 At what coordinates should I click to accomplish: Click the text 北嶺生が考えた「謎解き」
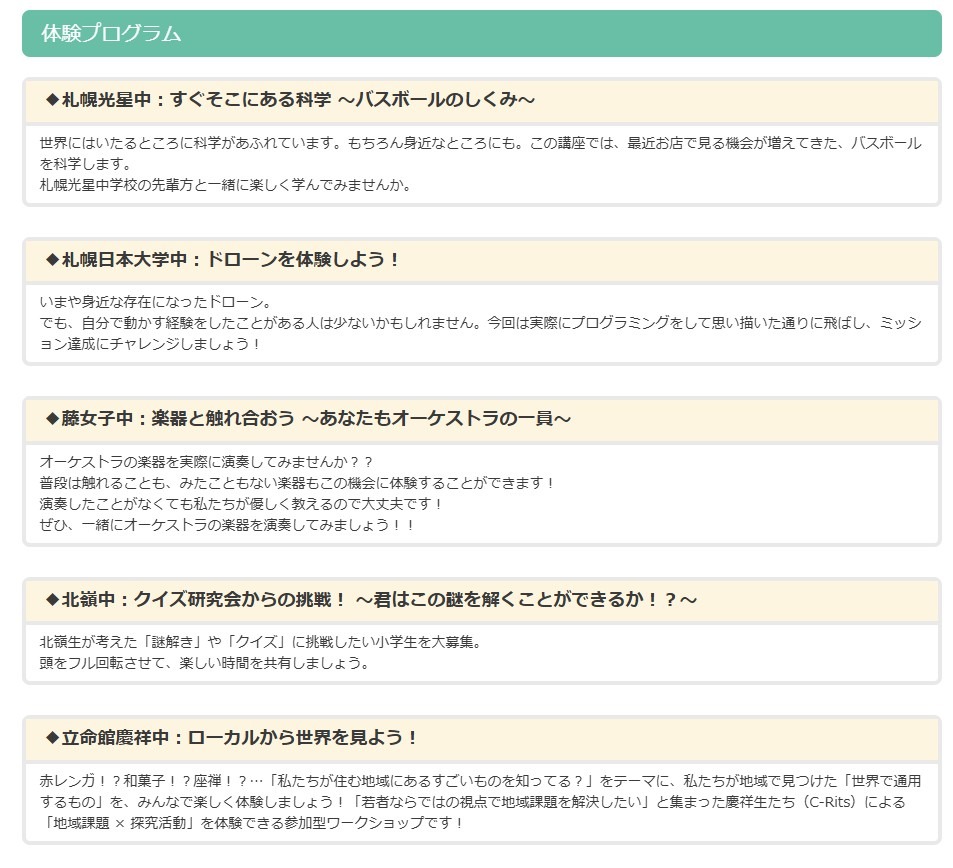point(122,642)
